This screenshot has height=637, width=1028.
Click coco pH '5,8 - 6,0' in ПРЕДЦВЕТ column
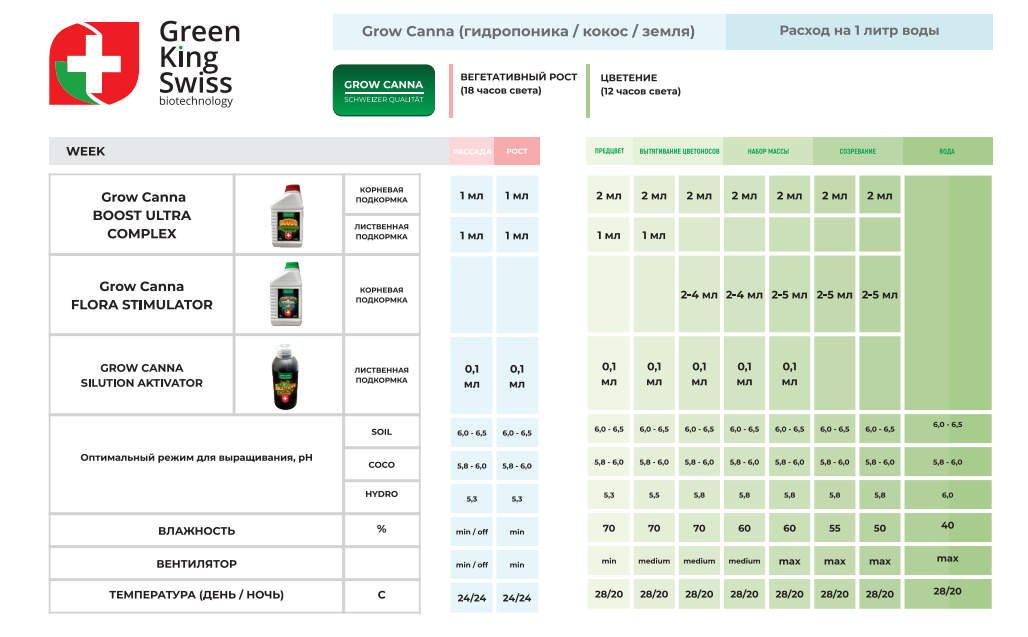point(609,462)
